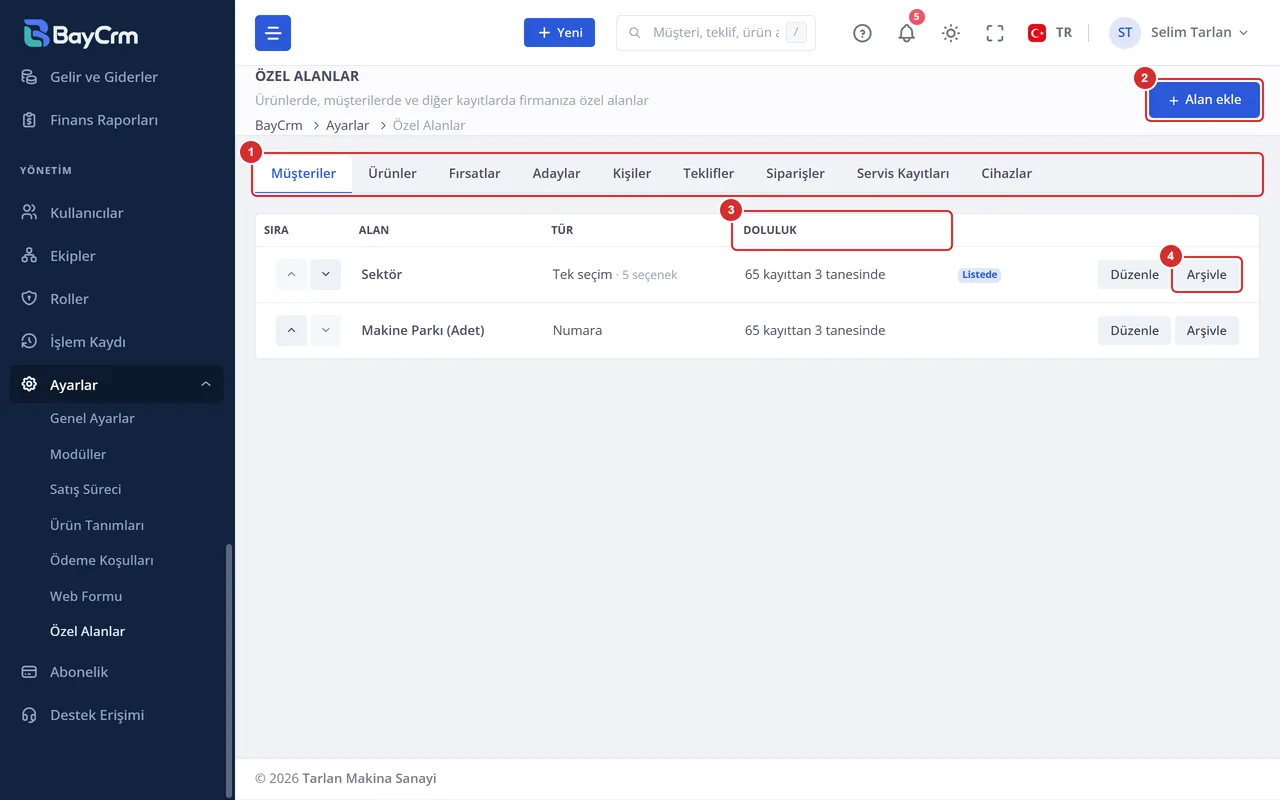Viewport: 1280px width, 800px height.
Task: Switch to the Fırsatlar tab
Action: (474, 174)
